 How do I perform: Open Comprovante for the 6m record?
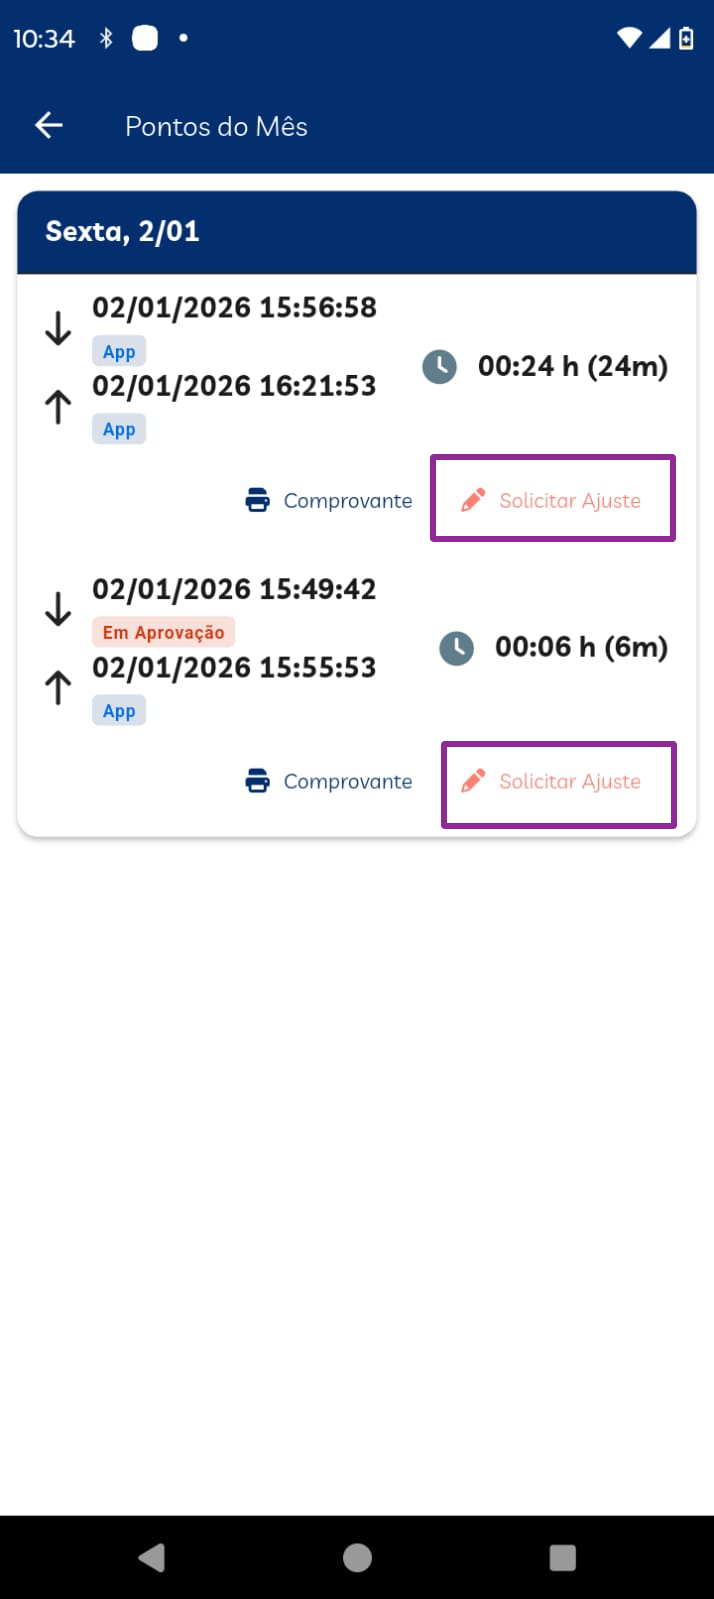coord(347,781)
